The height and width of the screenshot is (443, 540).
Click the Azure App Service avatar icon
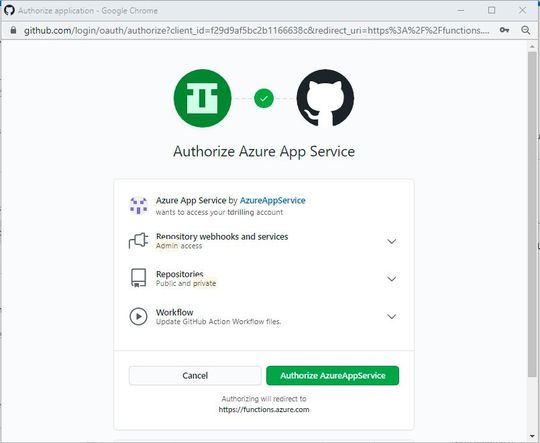(x=138, y=206)
